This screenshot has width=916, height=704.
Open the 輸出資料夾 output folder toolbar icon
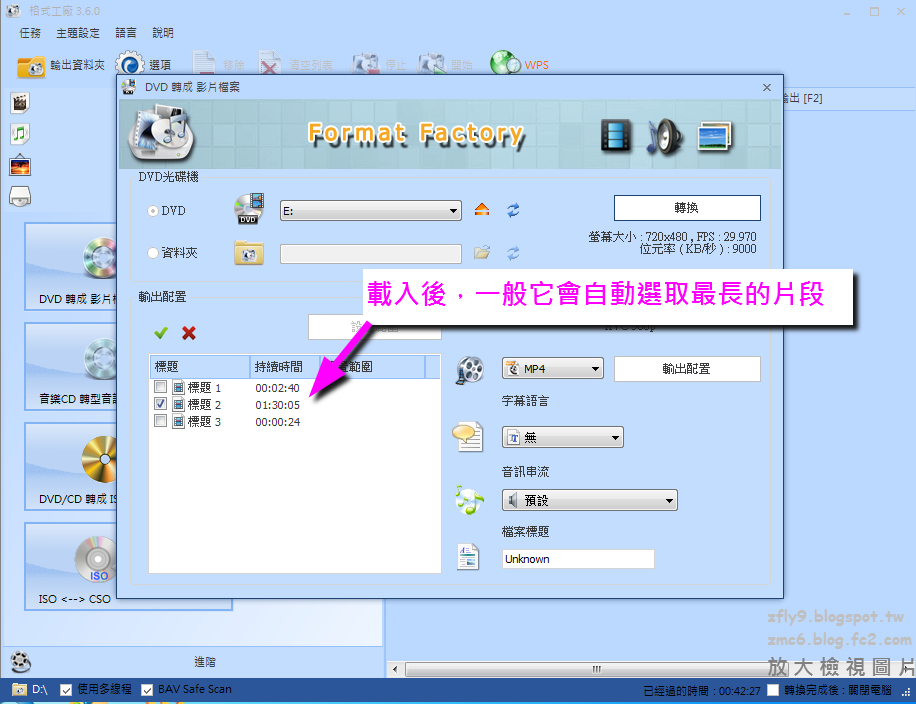point(30,66)
